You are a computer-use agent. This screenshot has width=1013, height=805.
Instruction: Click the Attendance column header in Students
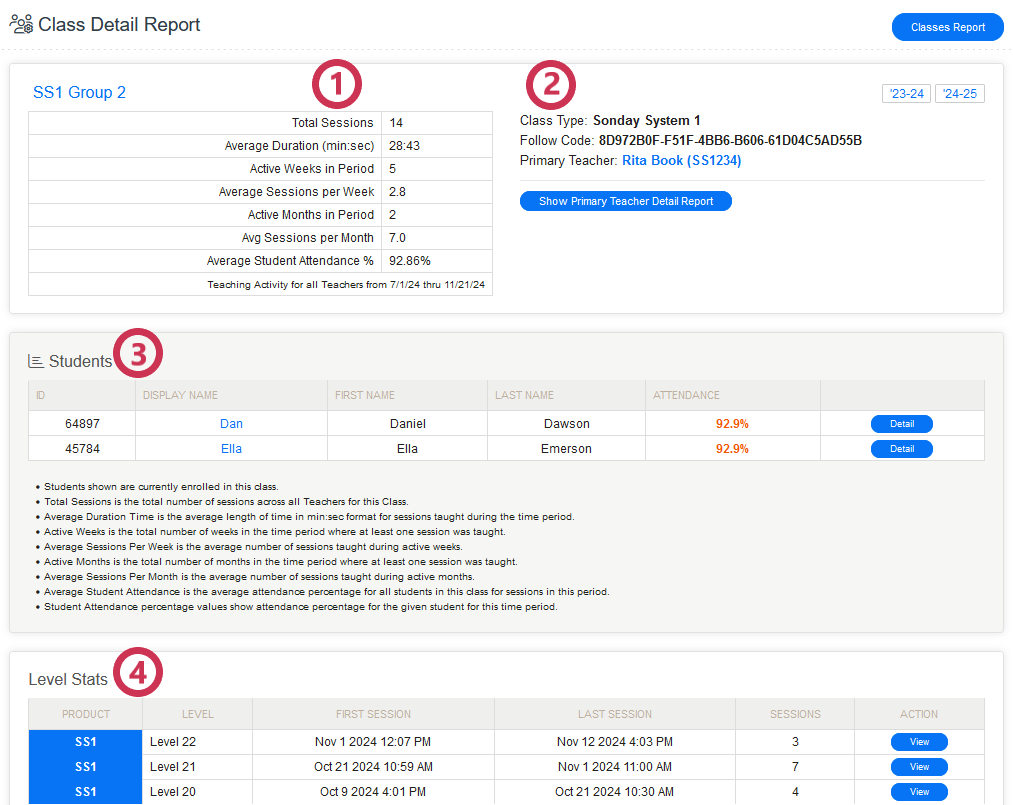point(686,395)
